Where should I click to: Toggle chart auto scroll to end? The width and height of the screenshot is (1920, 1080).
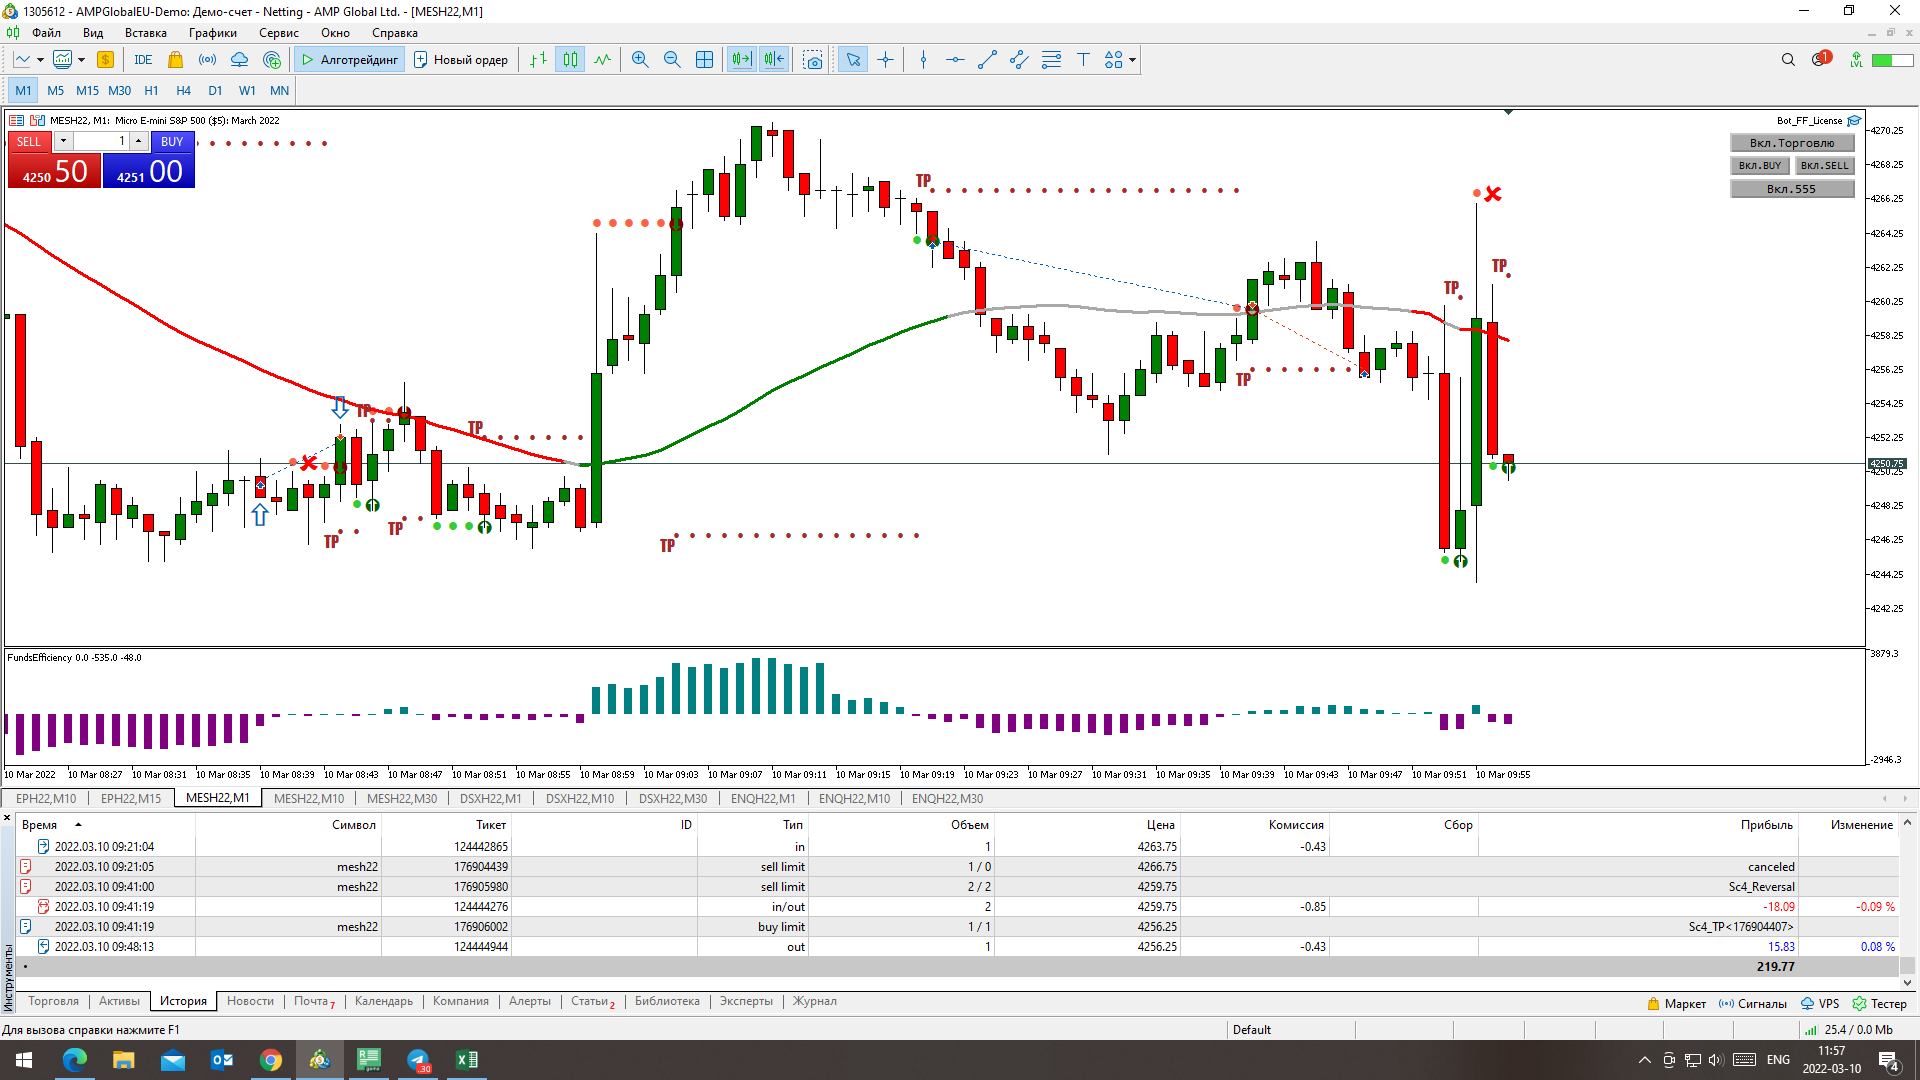(x=741, y=60)
